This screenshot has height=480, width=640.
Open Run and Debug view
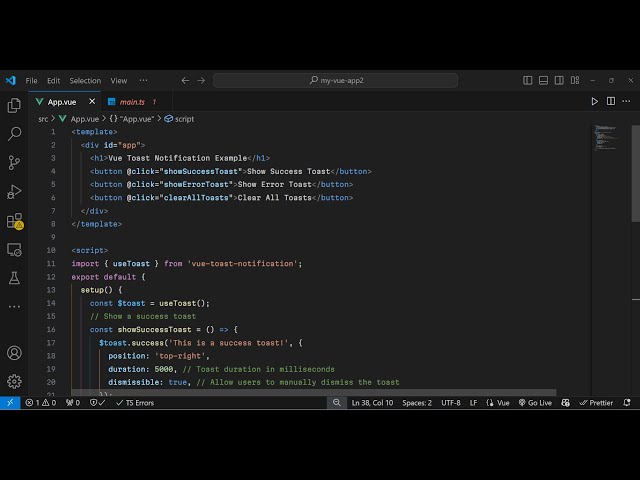point(14,191)
